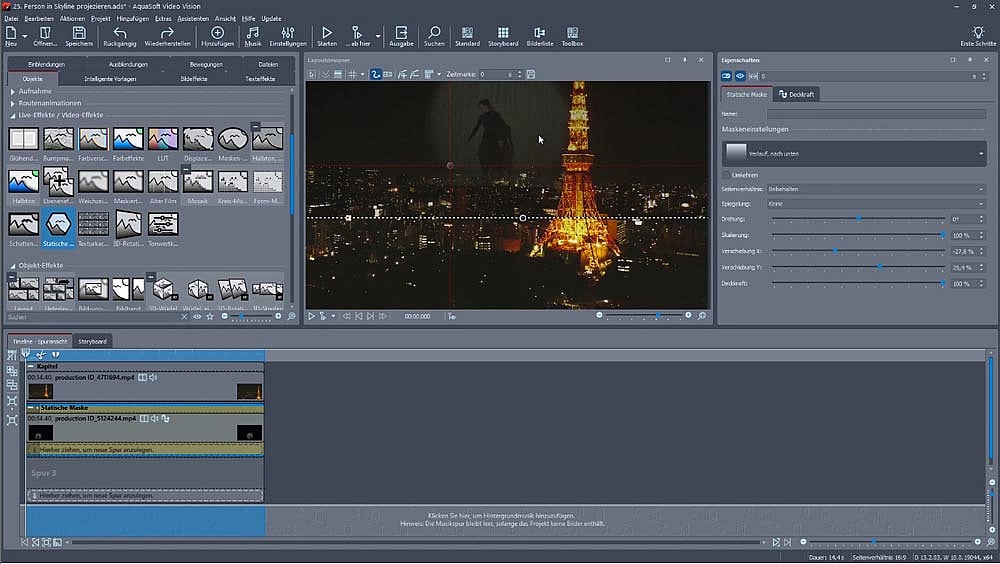The width and height of the screenshot is (1000, 564).
Task: Open the Assistenten menu
Action: pyautogui.click(x=192, y=18)
